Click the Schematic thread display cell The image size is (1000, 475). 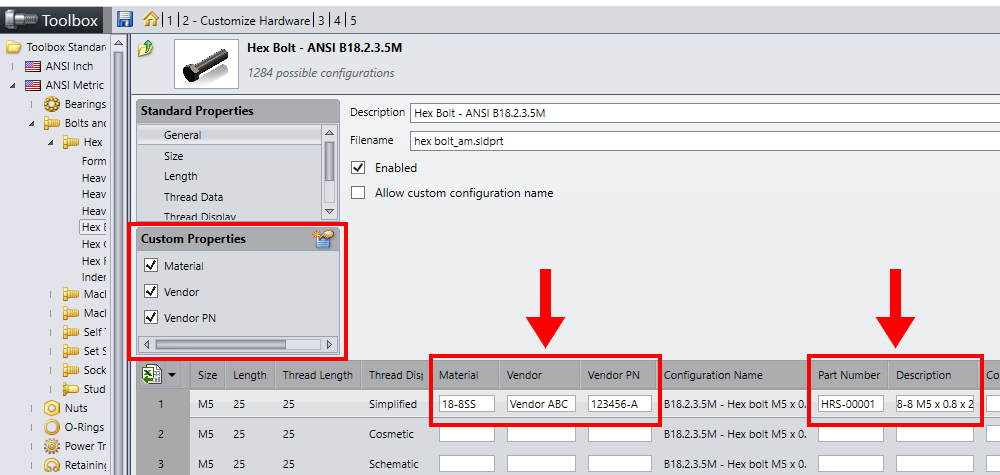[x=394, y=464]
